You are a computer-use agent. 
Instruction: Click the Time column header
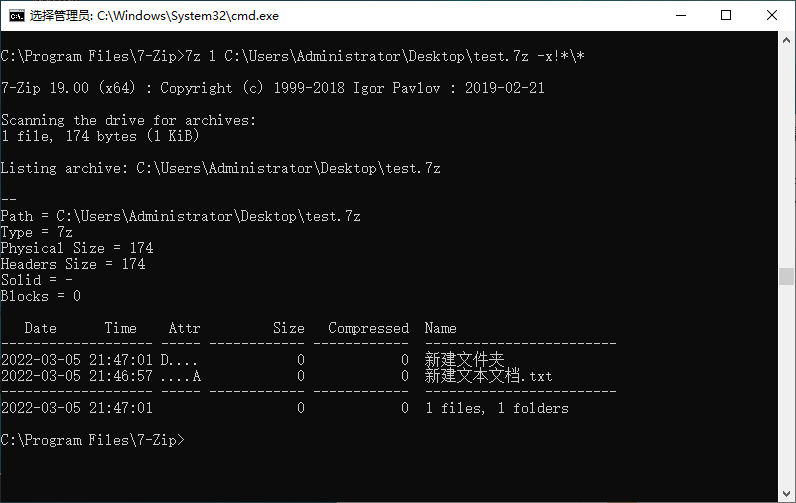click(120, 328)
